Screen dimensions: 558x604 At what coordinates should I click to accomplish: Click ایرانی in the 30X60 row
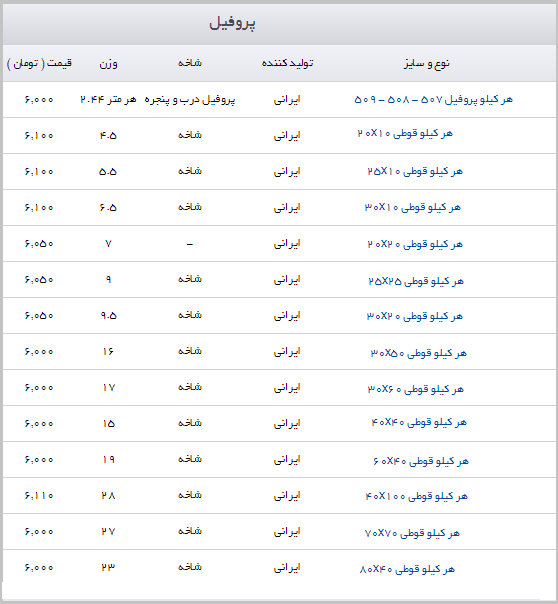[x=287, y=388]
